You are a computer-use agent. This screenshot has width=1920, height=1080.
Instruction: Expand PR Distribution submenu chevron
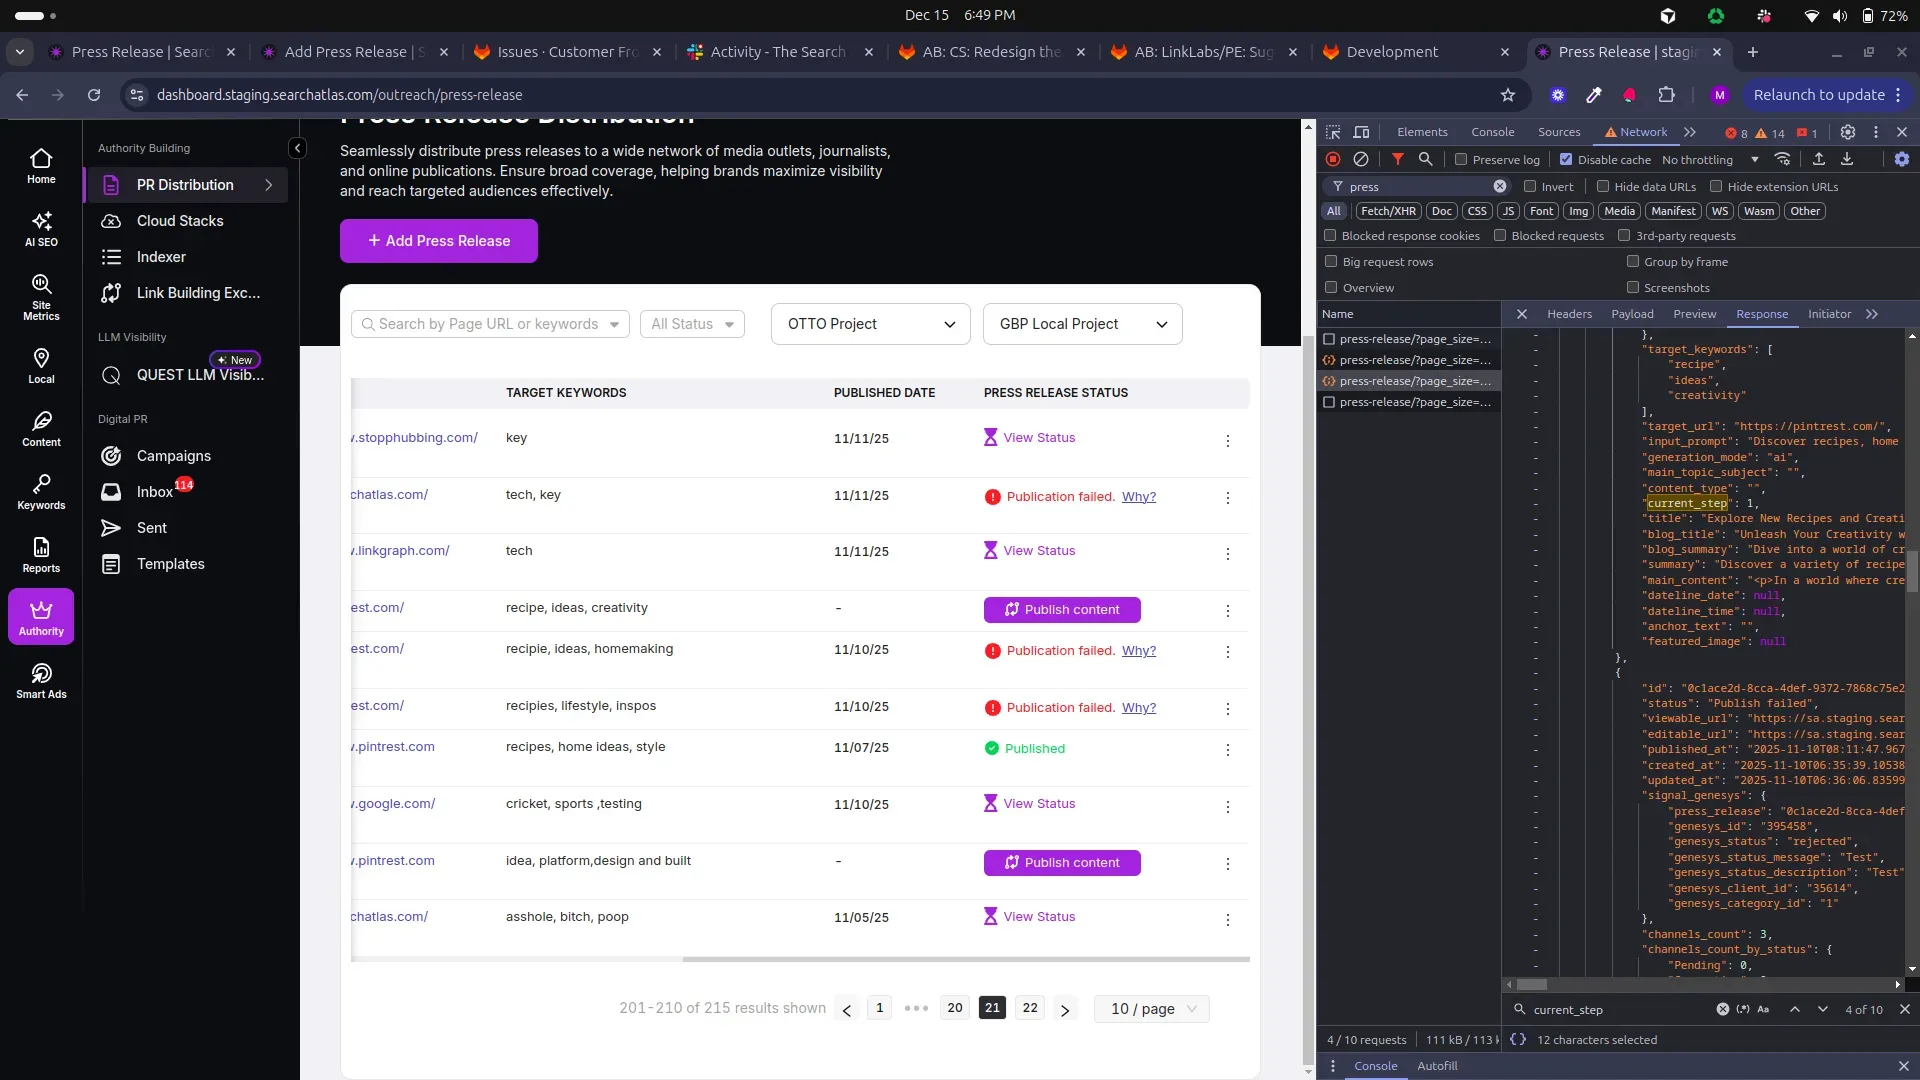pos(269,185)
